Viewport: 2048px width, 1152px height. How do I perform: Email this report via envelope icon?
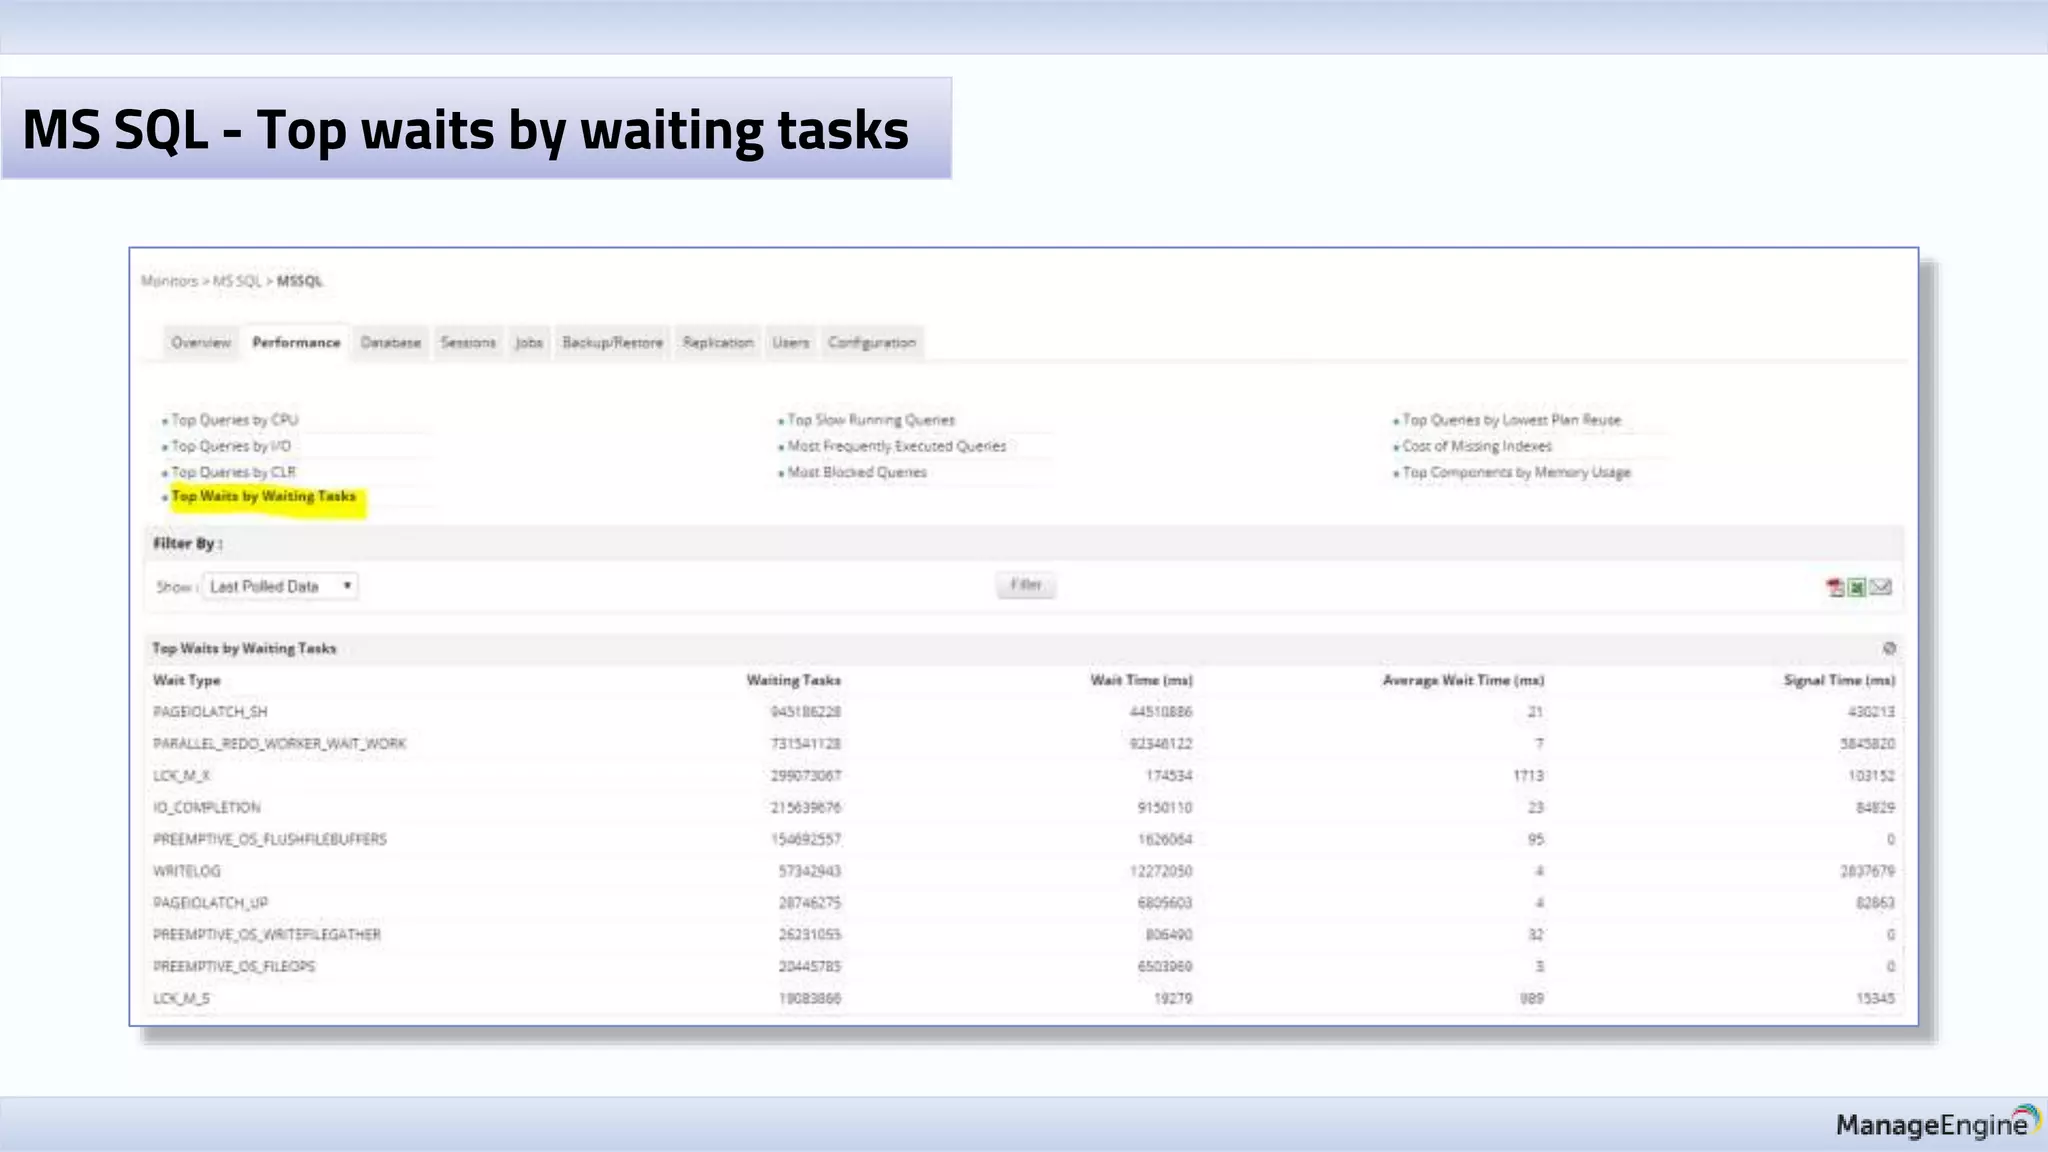tap(1881, 587)
